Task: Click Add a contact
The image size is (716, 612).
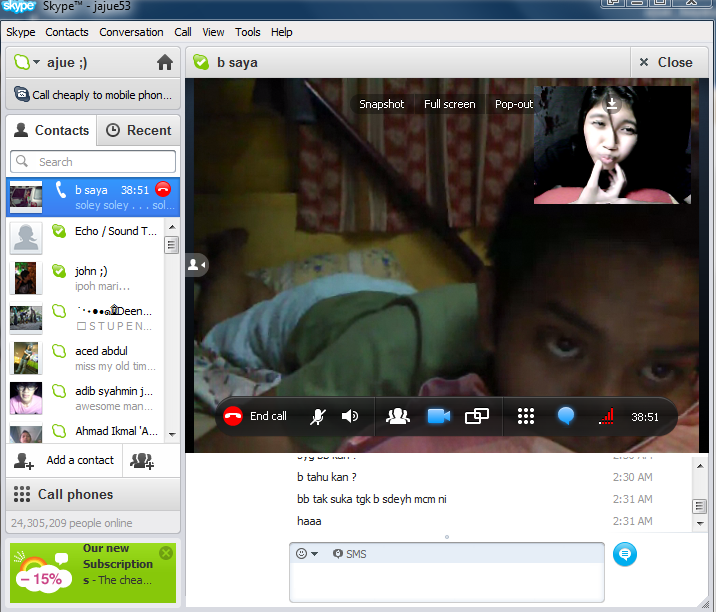Action: (x=64, y=460)
